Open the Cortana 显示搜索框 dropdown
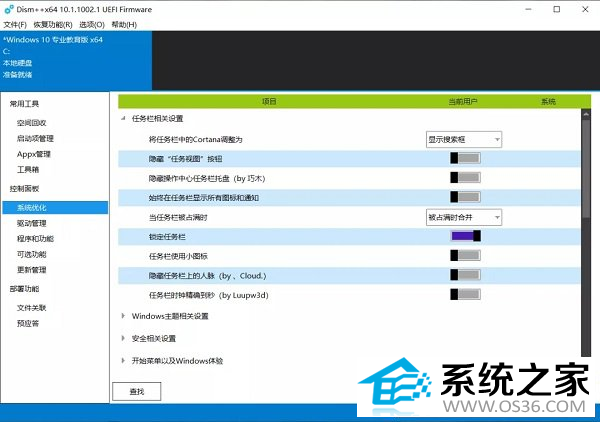 (464, 140)
